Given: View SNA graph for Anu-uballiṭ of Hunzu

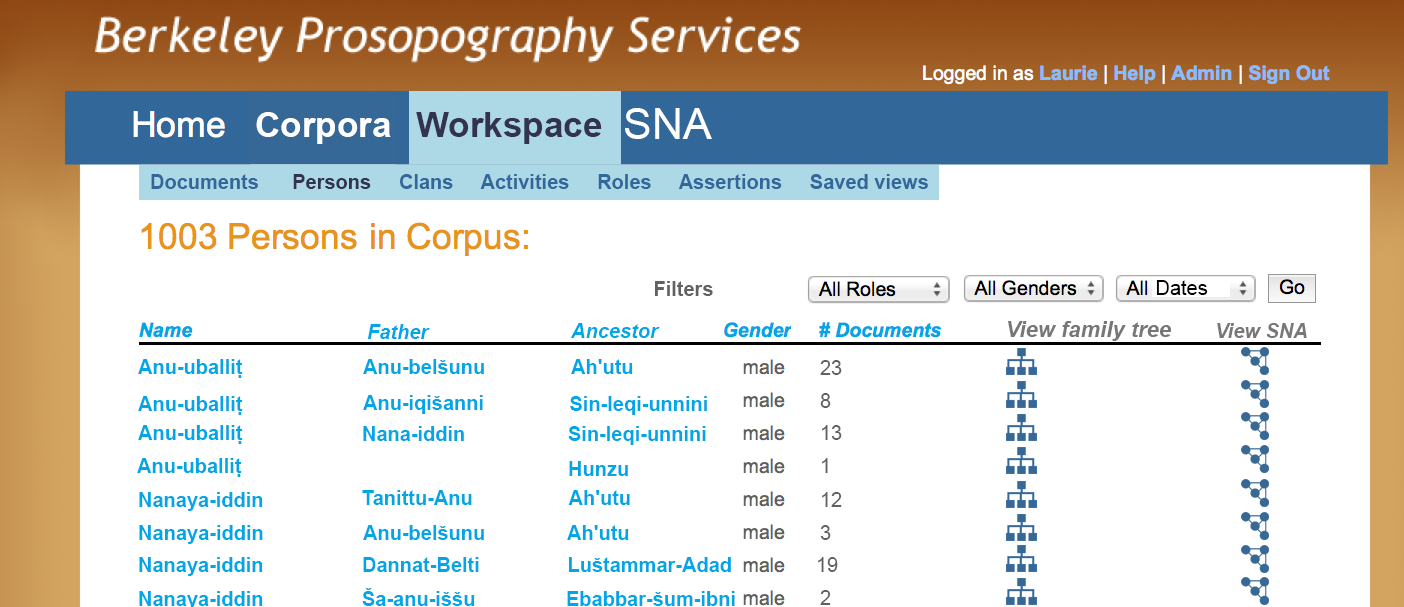Looking at the screenshot, I should point(1256,461).
